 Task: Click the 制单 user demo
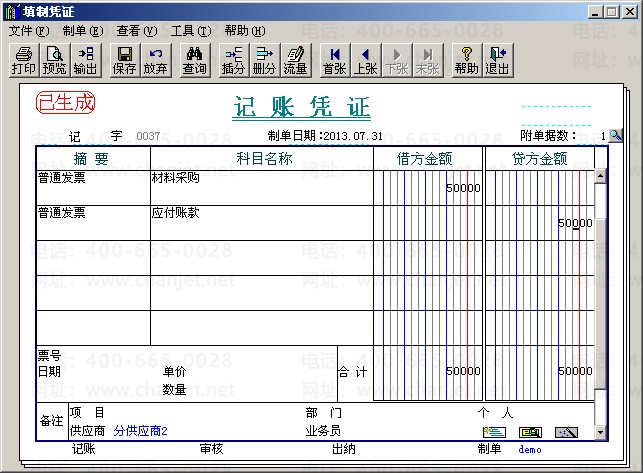[x=529, y=450]
